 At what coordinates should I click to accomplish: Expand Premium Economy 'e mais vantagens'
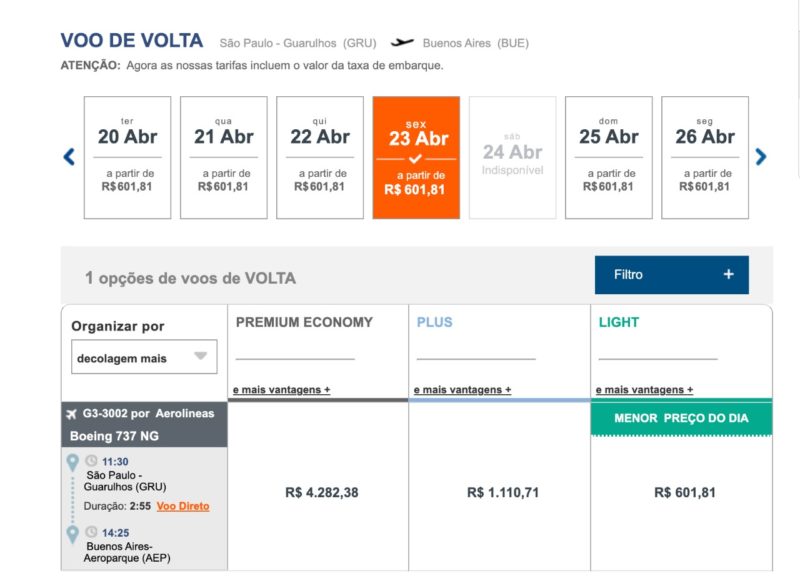(281, 390)
